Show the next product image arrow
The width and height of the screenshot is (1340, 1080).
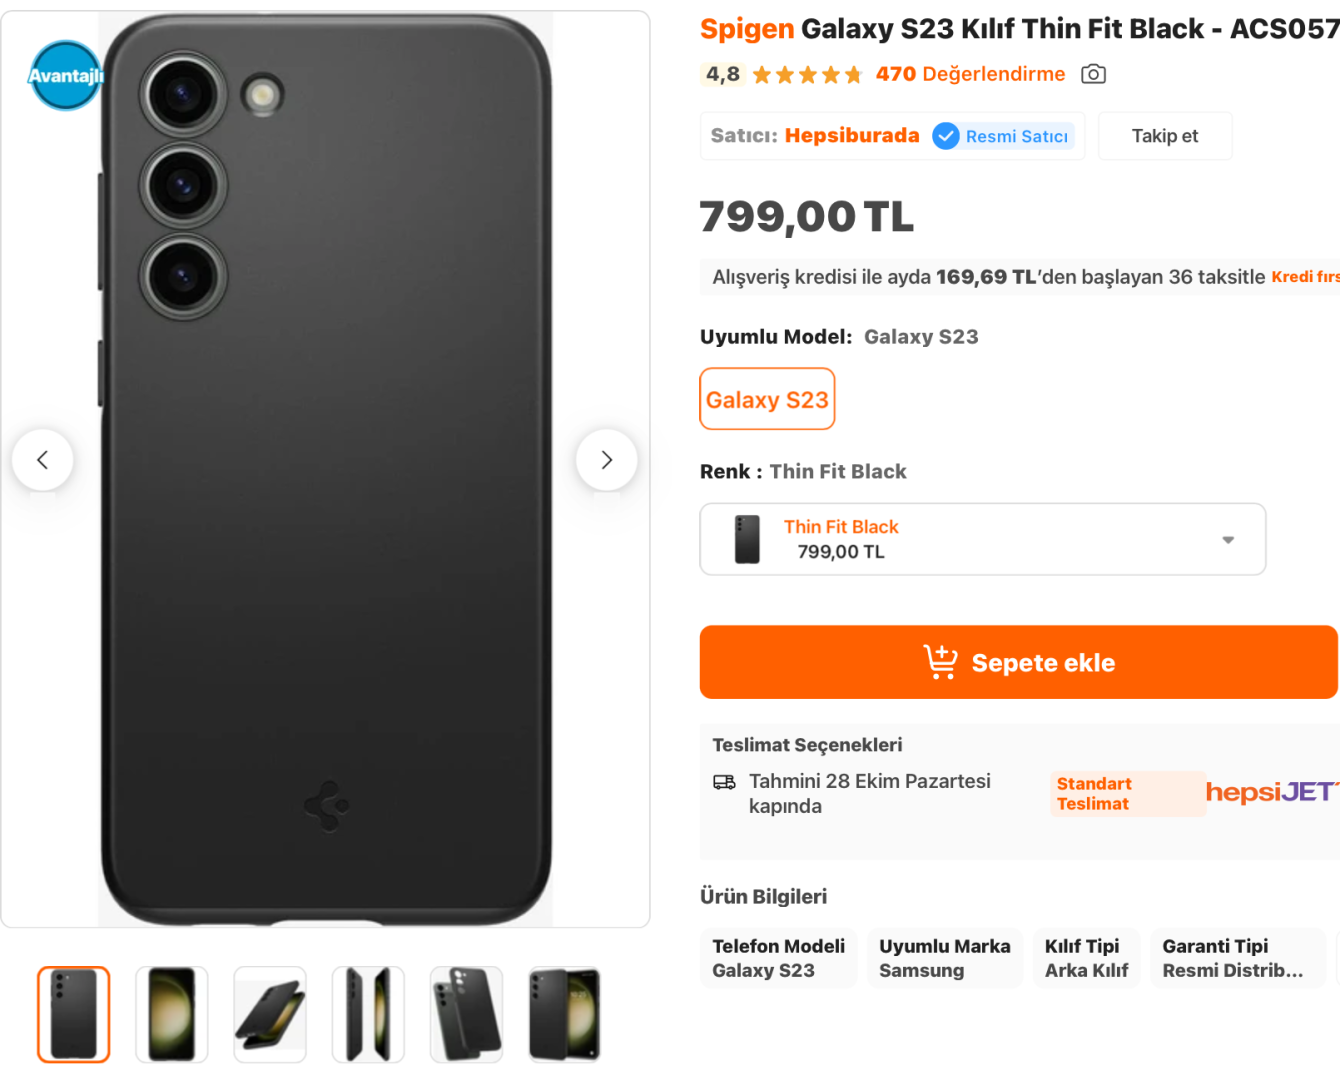pos(606,460)
